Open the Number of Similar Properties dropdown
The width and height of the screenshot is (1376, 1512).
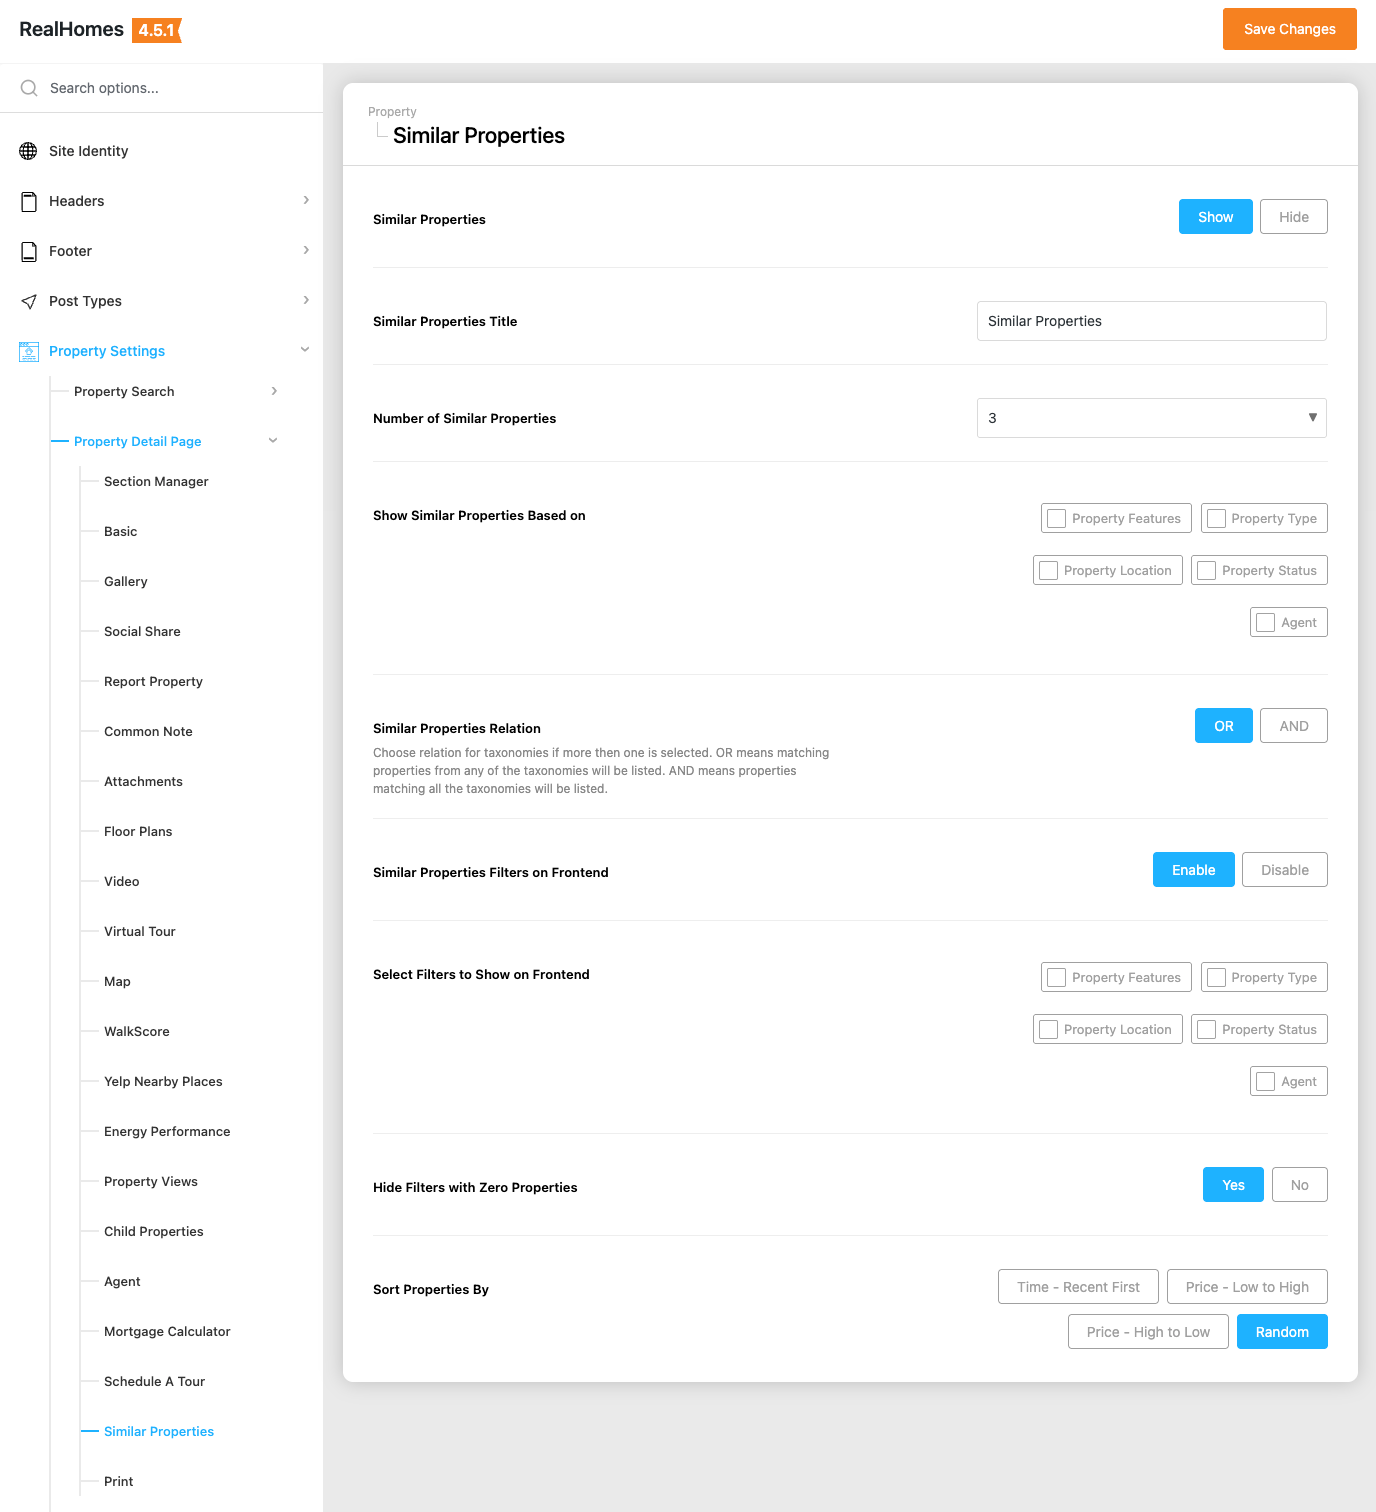pos(1151,418)
